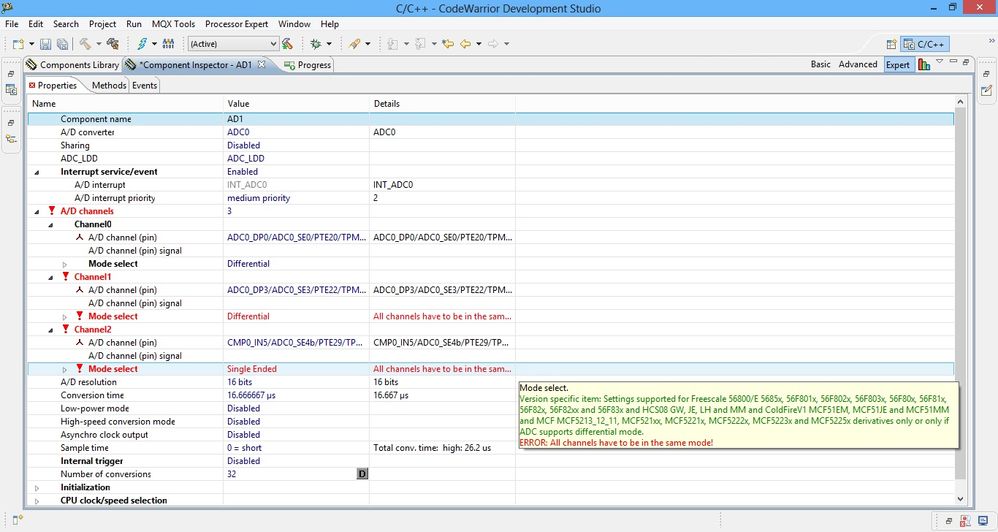Open the Project menu
998x532 pixels.
(102, 24)
